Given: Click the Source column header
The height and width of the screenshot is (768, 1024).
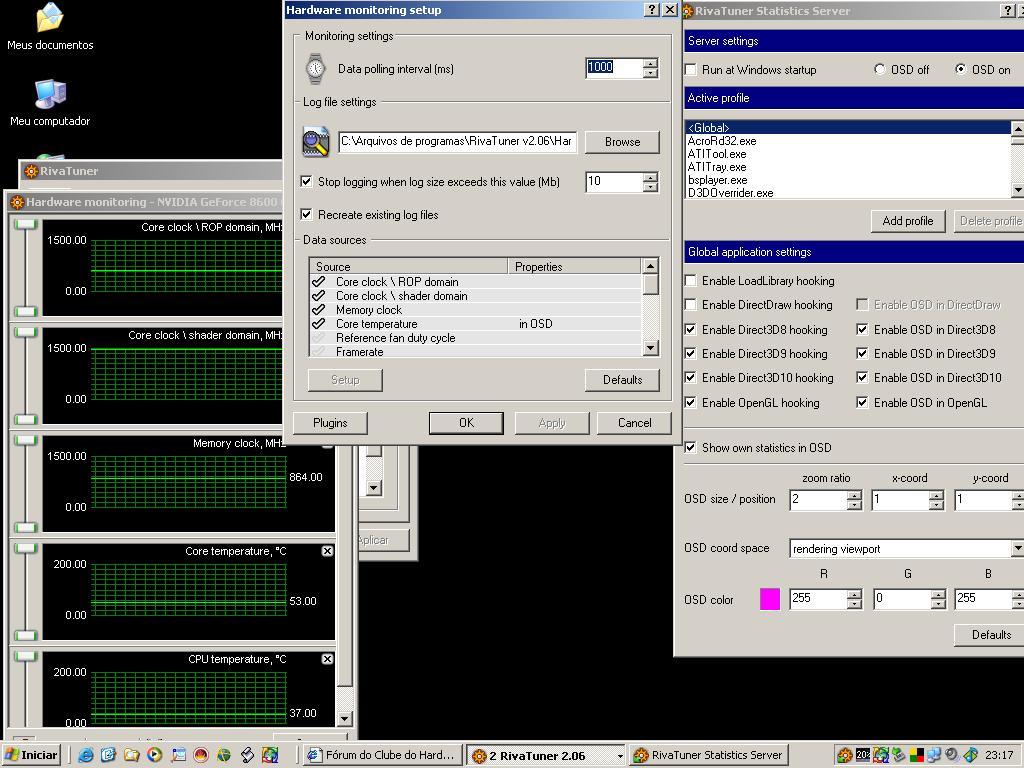Looking at the screenshot, I should click(409, 266).
